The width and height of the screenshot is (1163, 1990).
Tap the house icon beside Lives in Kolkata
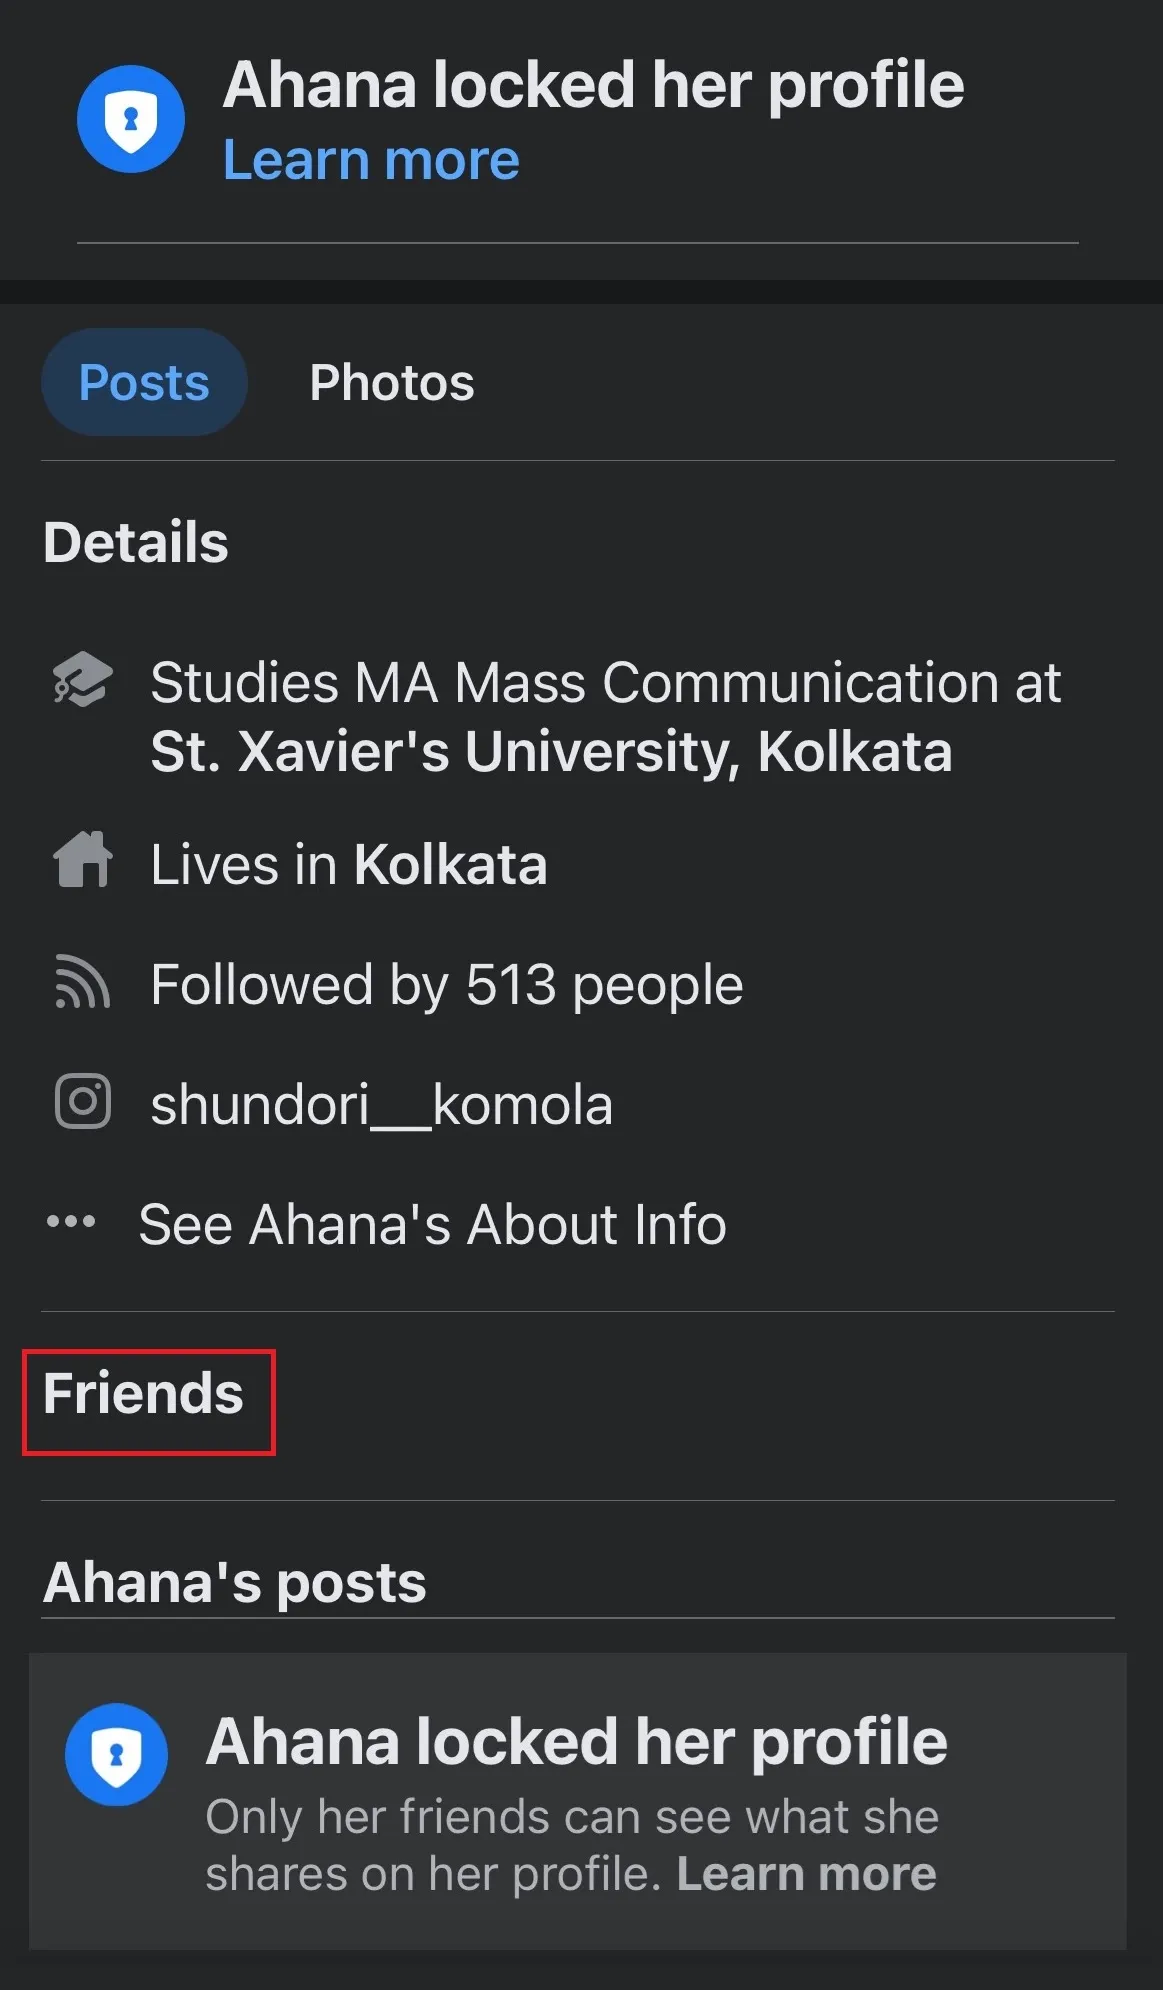tap(82, 860)
